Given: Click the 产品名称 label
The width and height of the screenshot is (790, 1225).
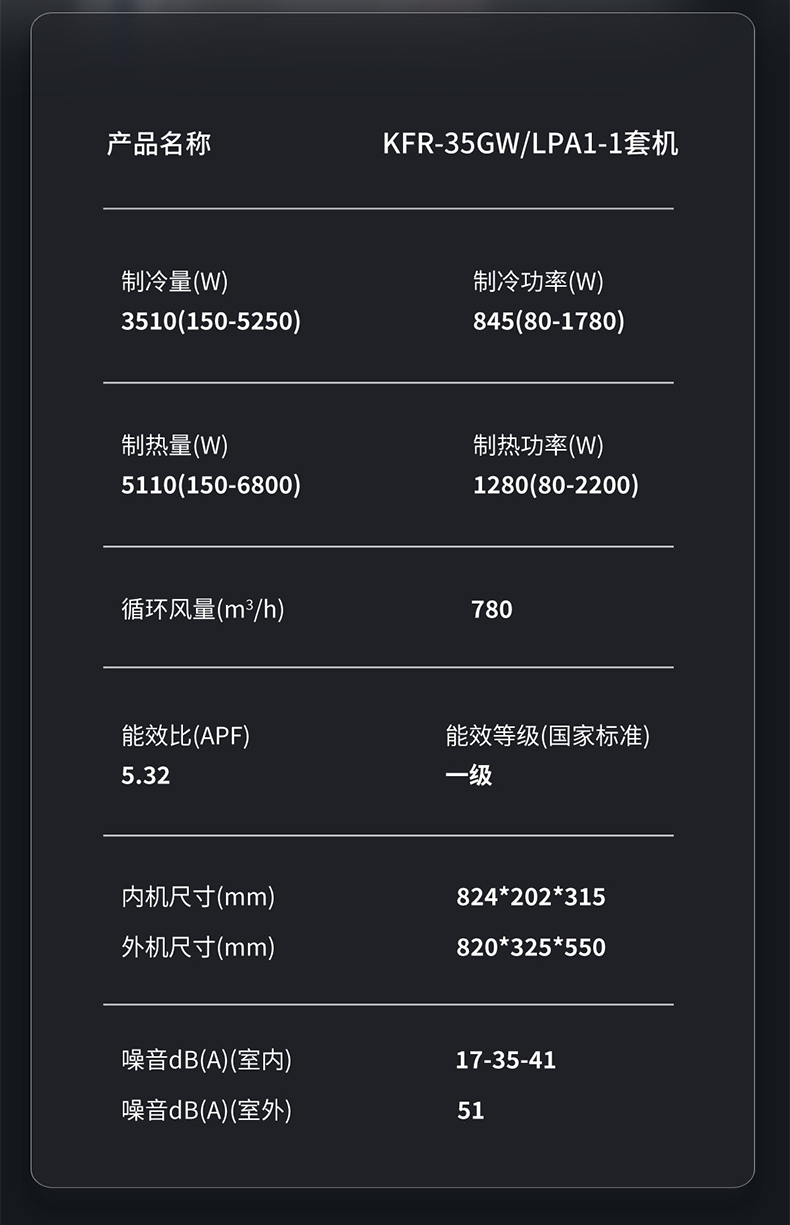Looking at the screenshot, I should pos(159,144).
